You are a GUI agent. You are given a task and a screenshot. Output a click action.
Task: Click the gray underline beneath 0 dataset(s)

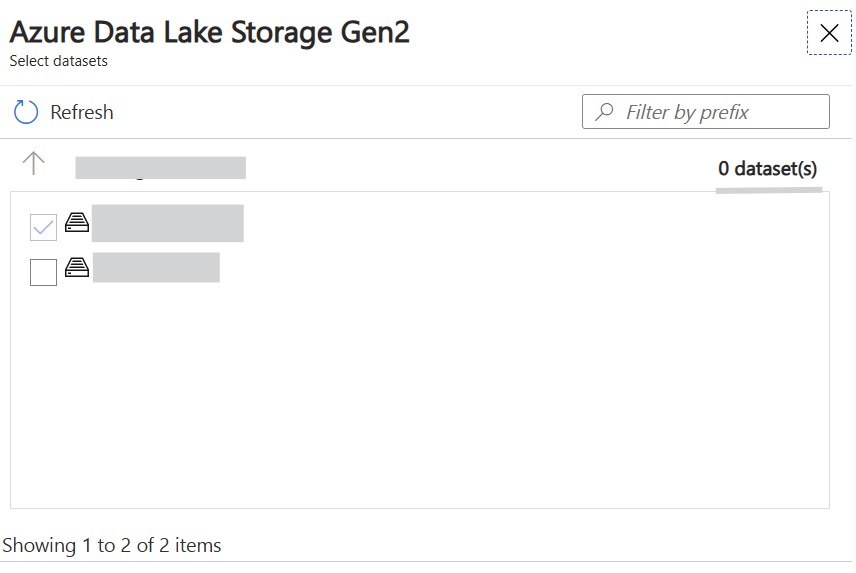pos(769,190)
